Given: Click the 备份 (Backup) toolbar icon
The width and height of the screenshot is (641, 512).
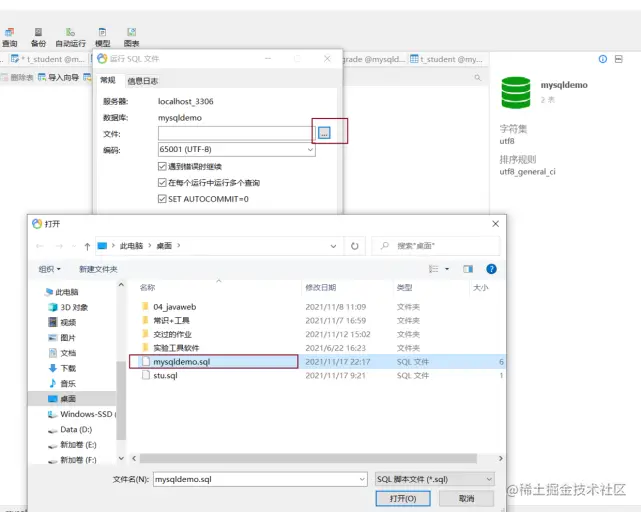Looking at the screenshot, I should [x=38, y=37].
